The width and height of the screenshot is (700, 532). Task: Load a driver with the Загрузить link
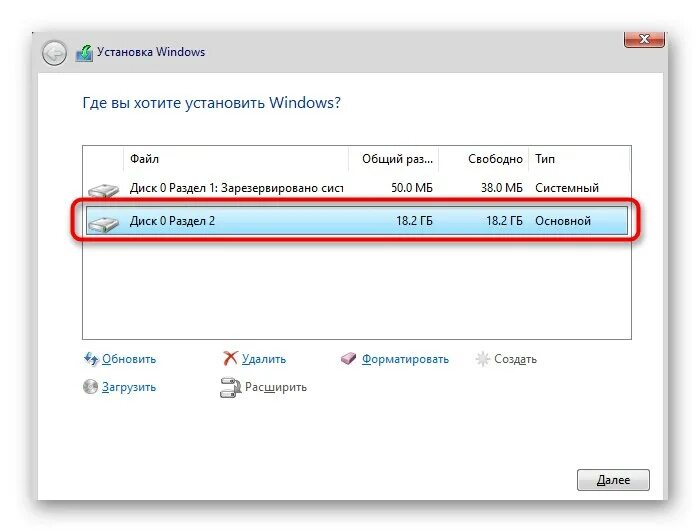[129, 387]
